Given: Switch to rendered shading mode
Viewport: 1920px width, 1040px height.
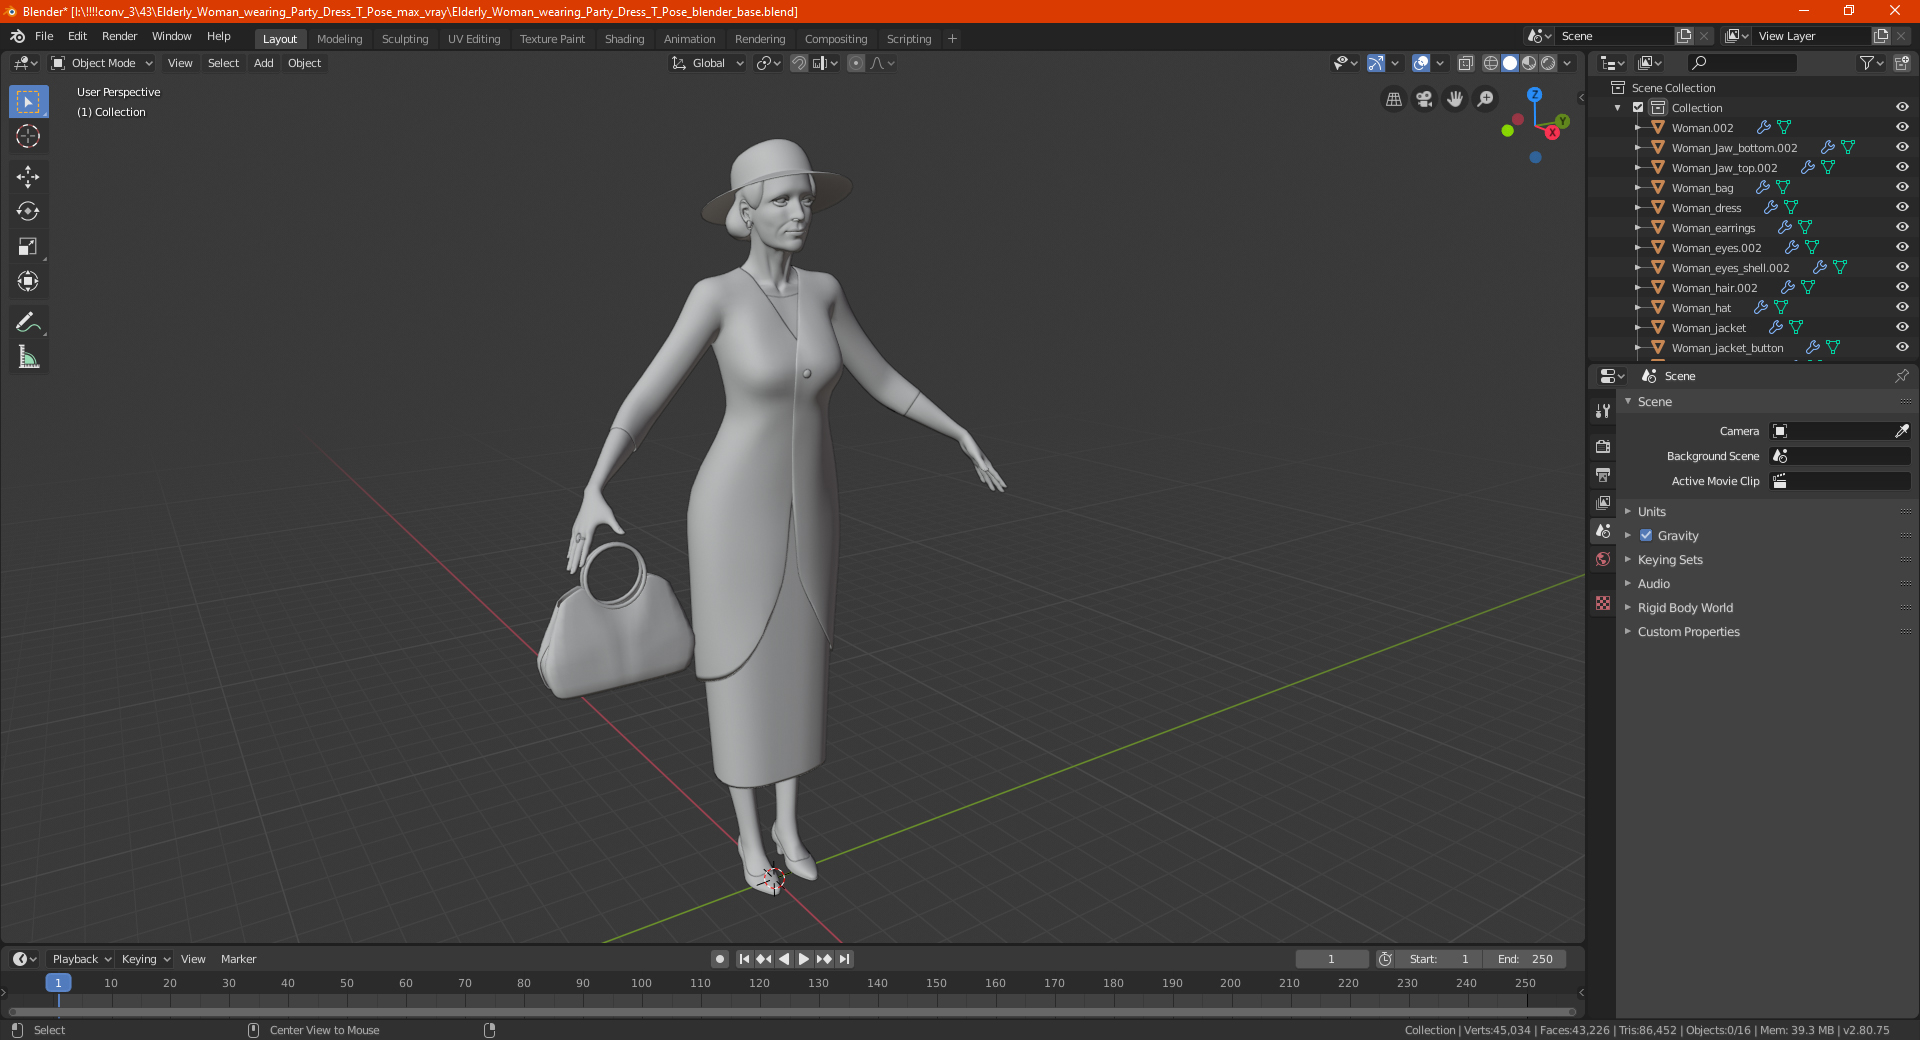Looking at the screenshot, I should (1548, 63).
